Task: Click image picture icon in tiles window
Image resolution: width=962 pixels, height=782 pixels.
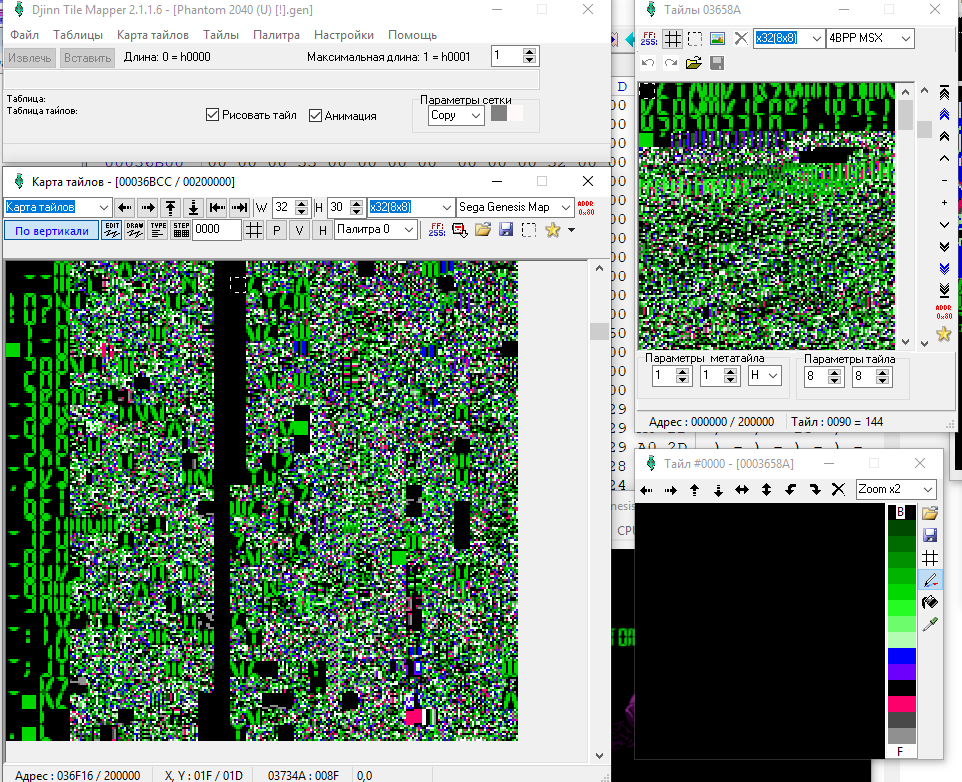Action: click(717, 39)
